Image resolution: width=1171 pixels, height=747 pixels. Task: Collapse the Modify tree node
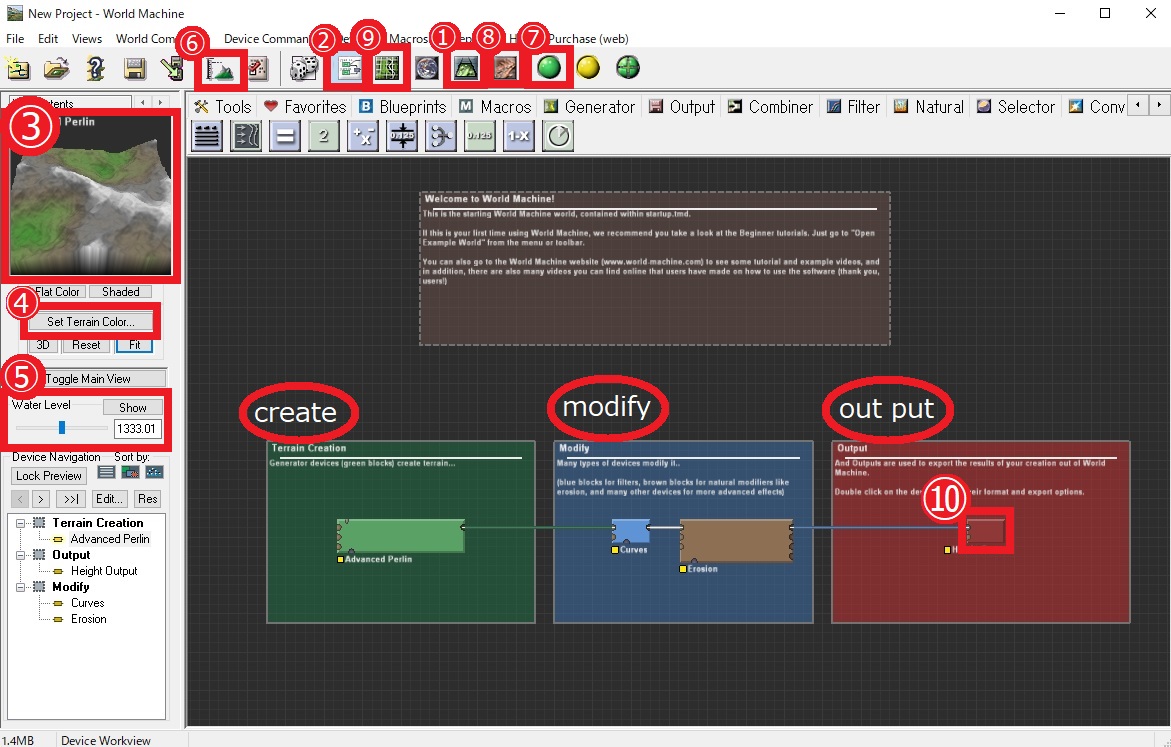21,587
